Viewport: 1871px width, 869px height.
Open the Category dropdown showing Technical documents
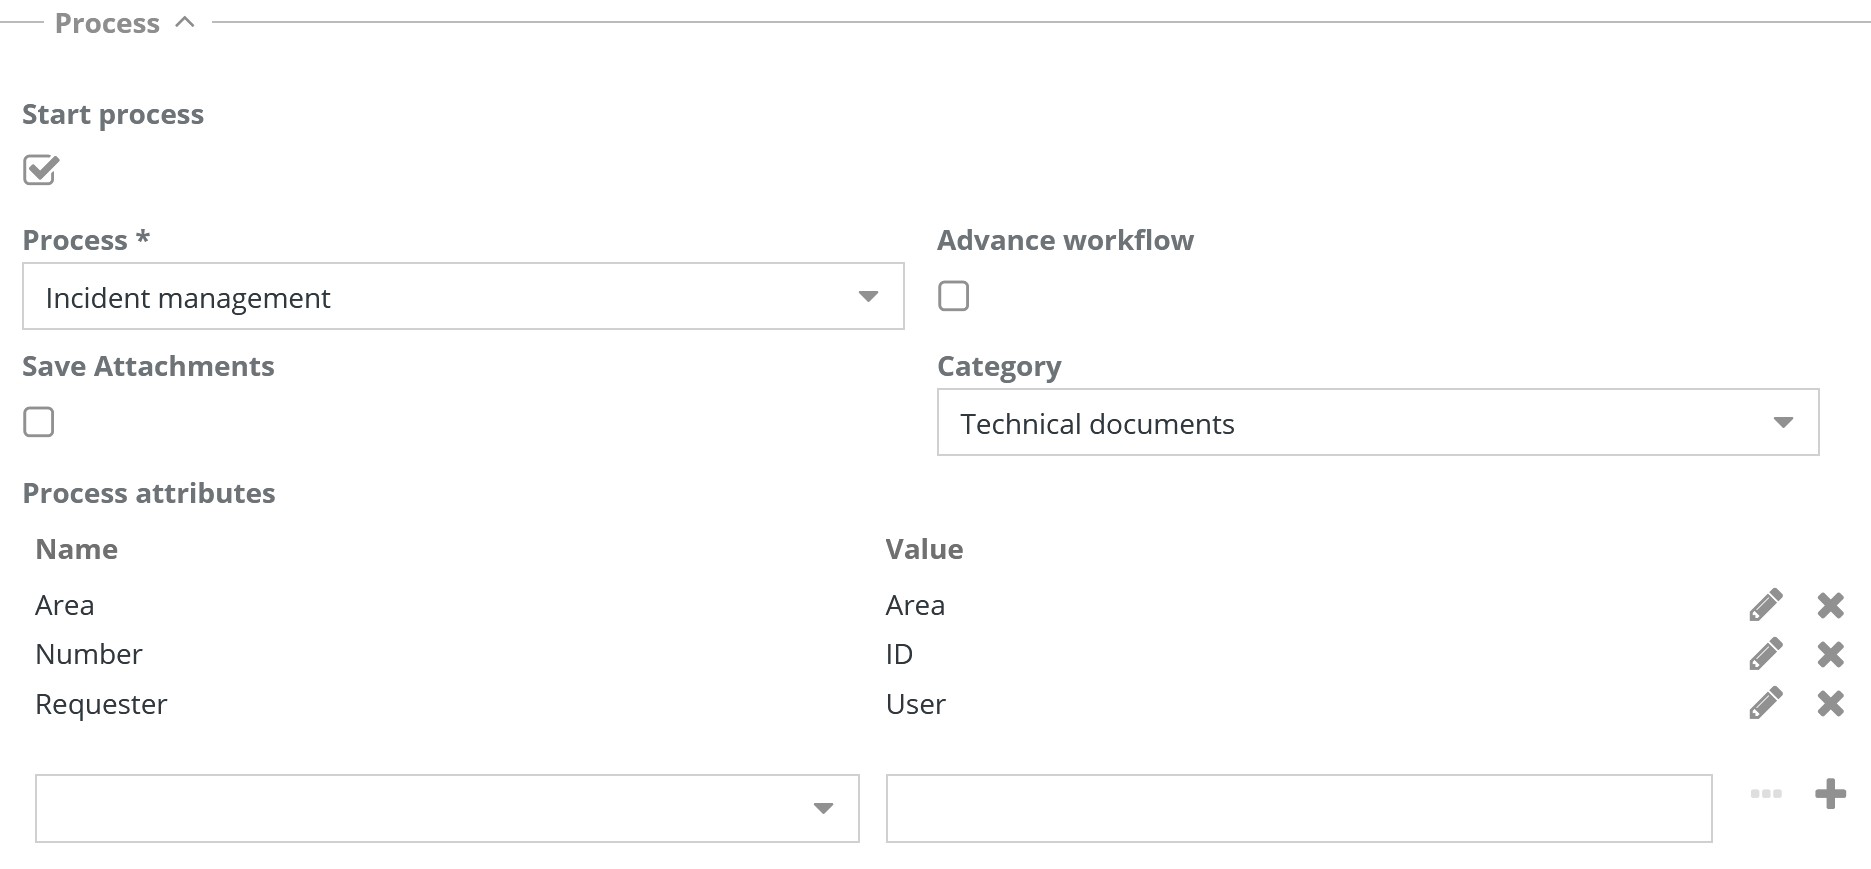[x=1377, y=423]
